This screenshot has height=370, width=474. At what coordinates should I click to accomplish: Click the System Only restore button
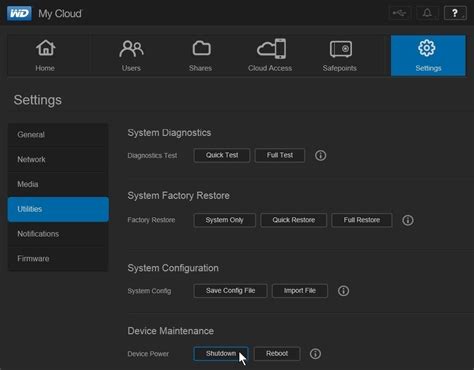[x=224, y=220]
